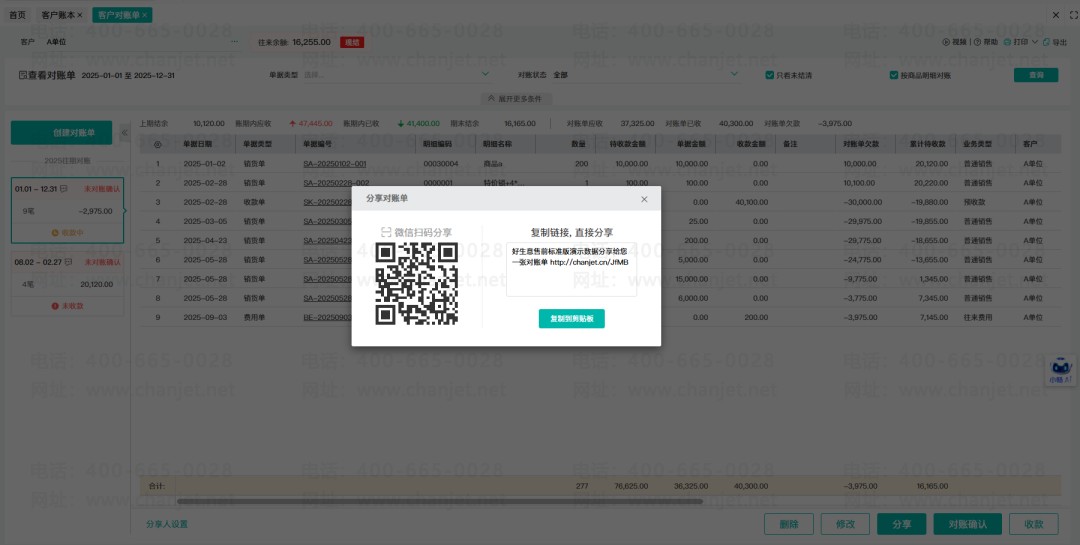Uncheck the 按商品明细对账 checkbox

click(894, 75)
